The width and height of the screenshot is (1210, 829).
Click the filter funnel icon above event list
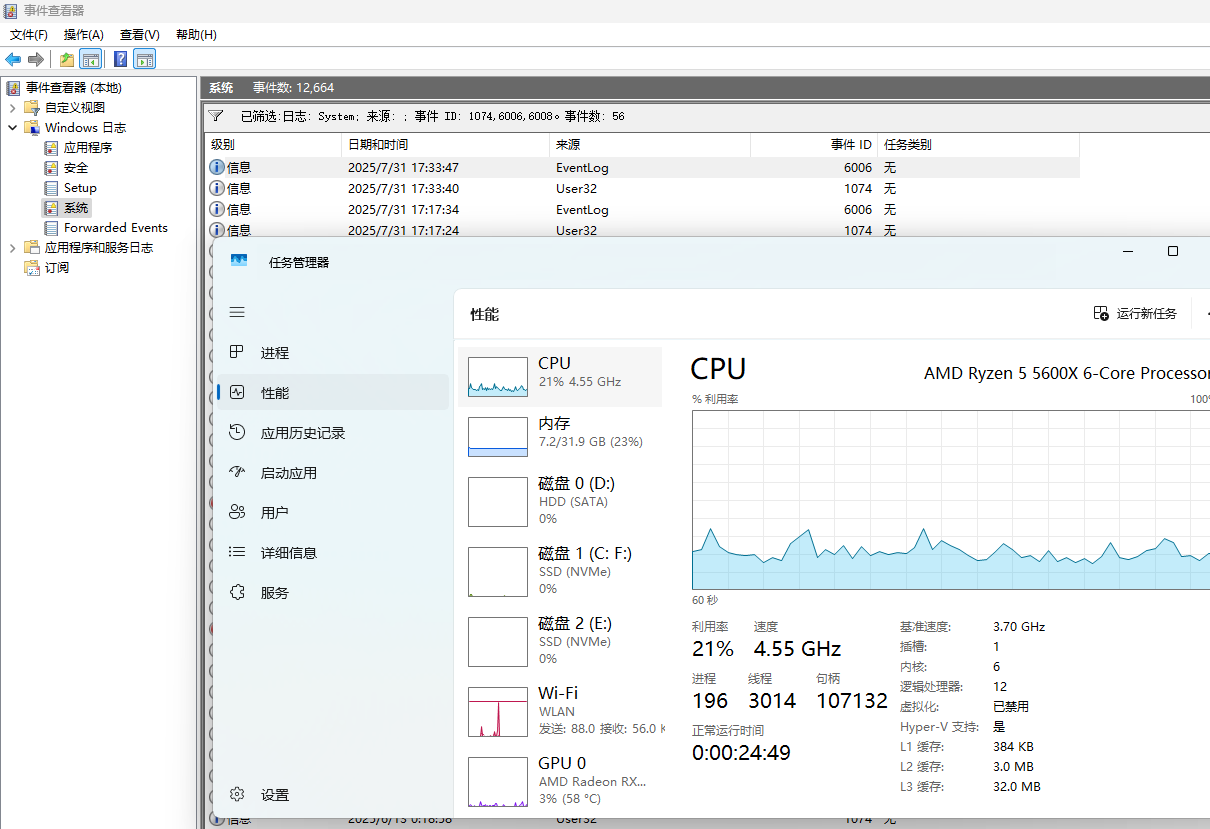coord(217,116)
